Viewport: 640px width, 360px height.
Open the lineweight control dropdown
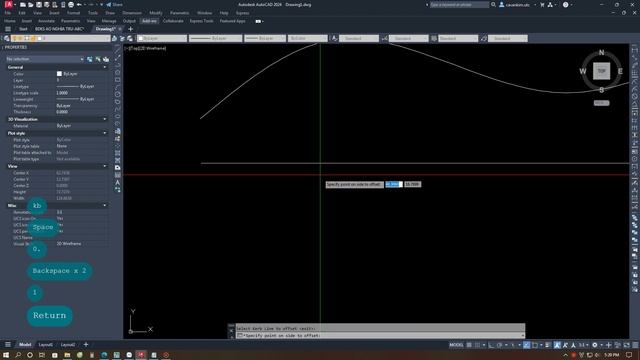point(265,38)
